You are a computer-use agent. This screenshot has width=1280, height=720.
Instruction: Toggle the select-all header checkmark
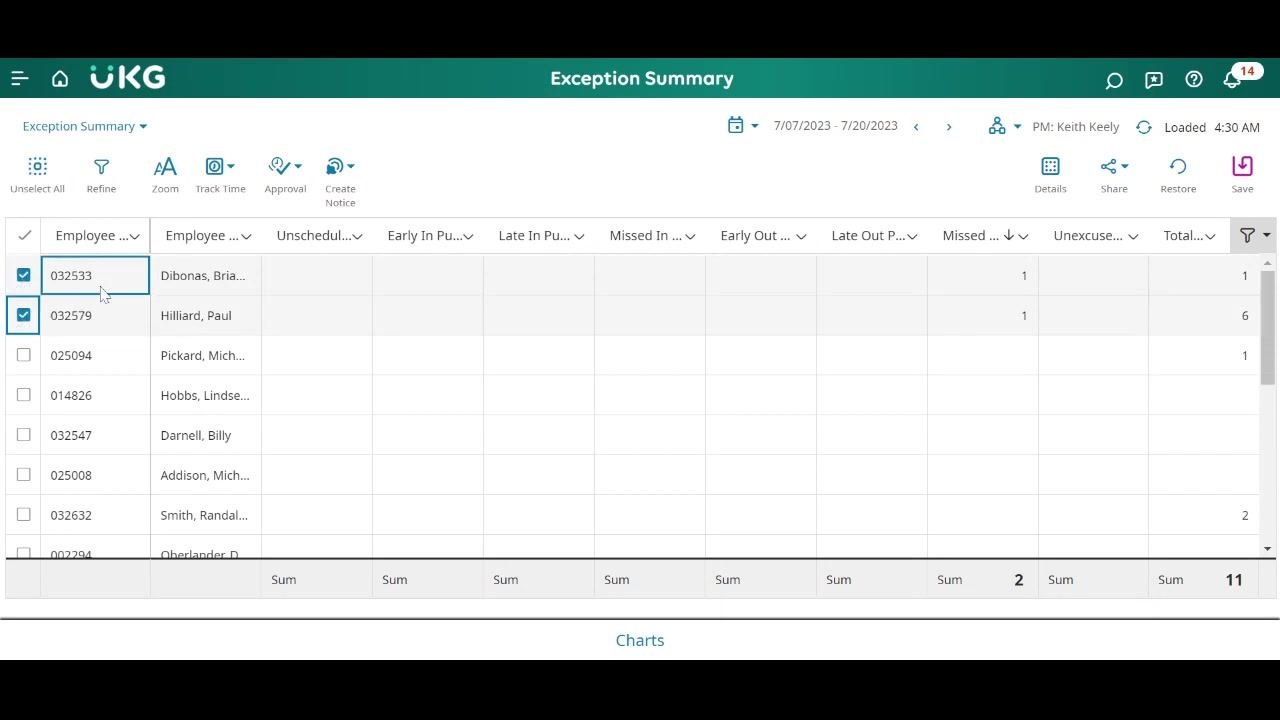24,235
